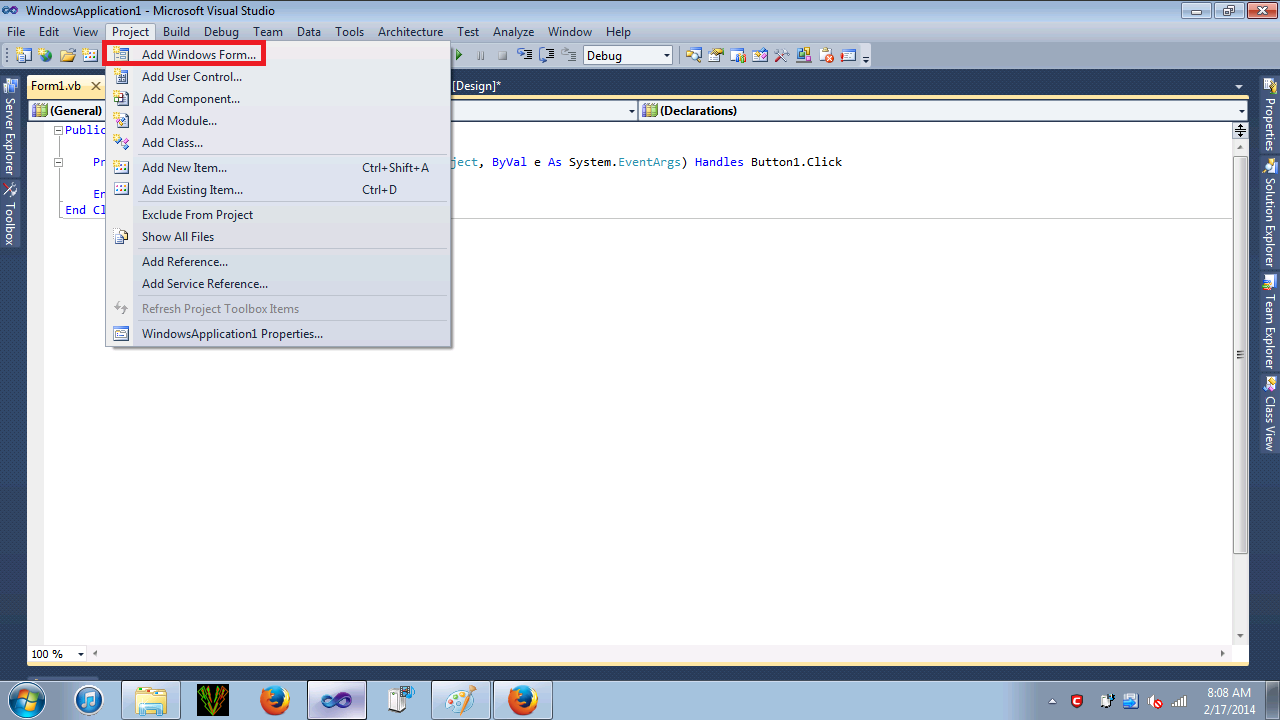Select Add Service Reference menu item

(x=279, y=284)
